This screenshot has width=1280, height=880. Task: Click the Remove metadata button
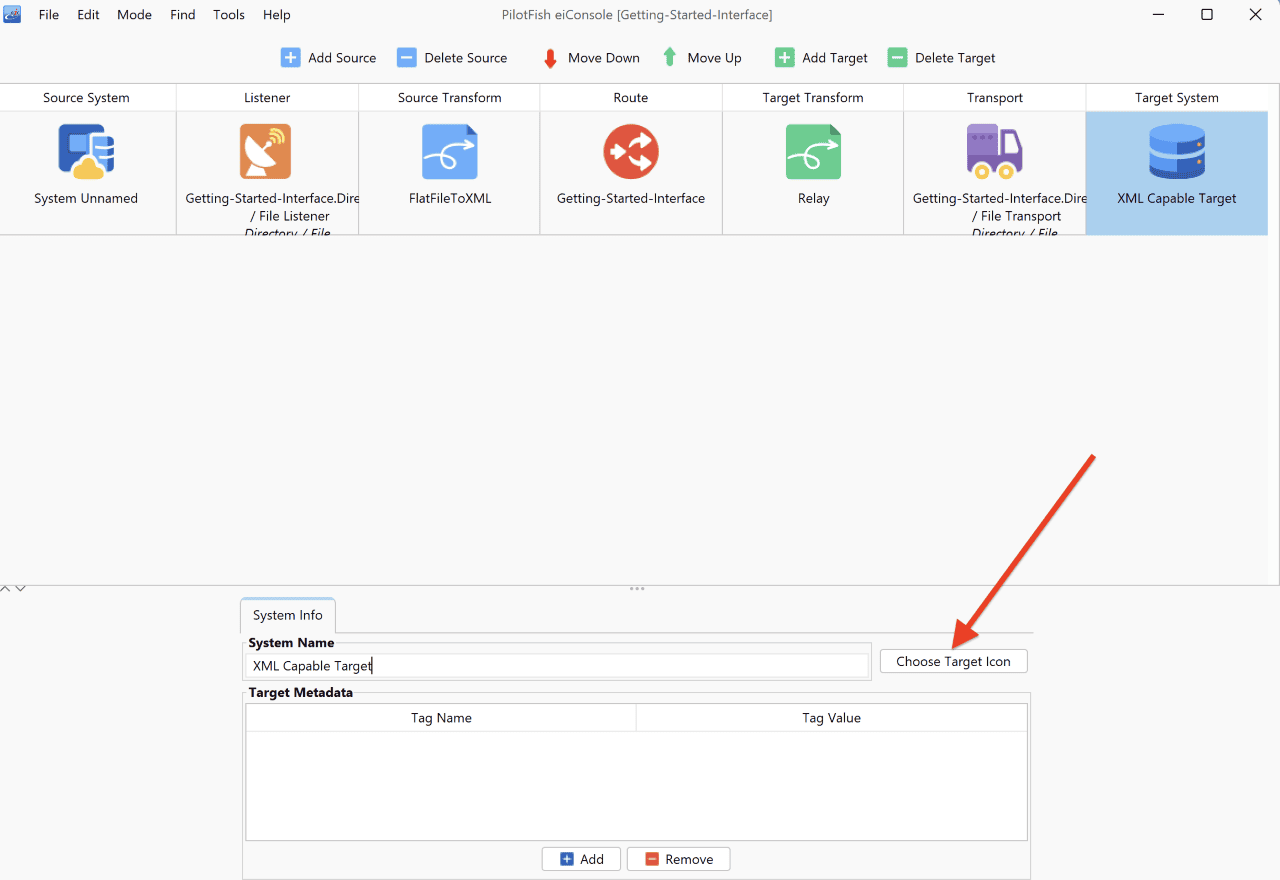pyautogui.click(x=678, y=859)
